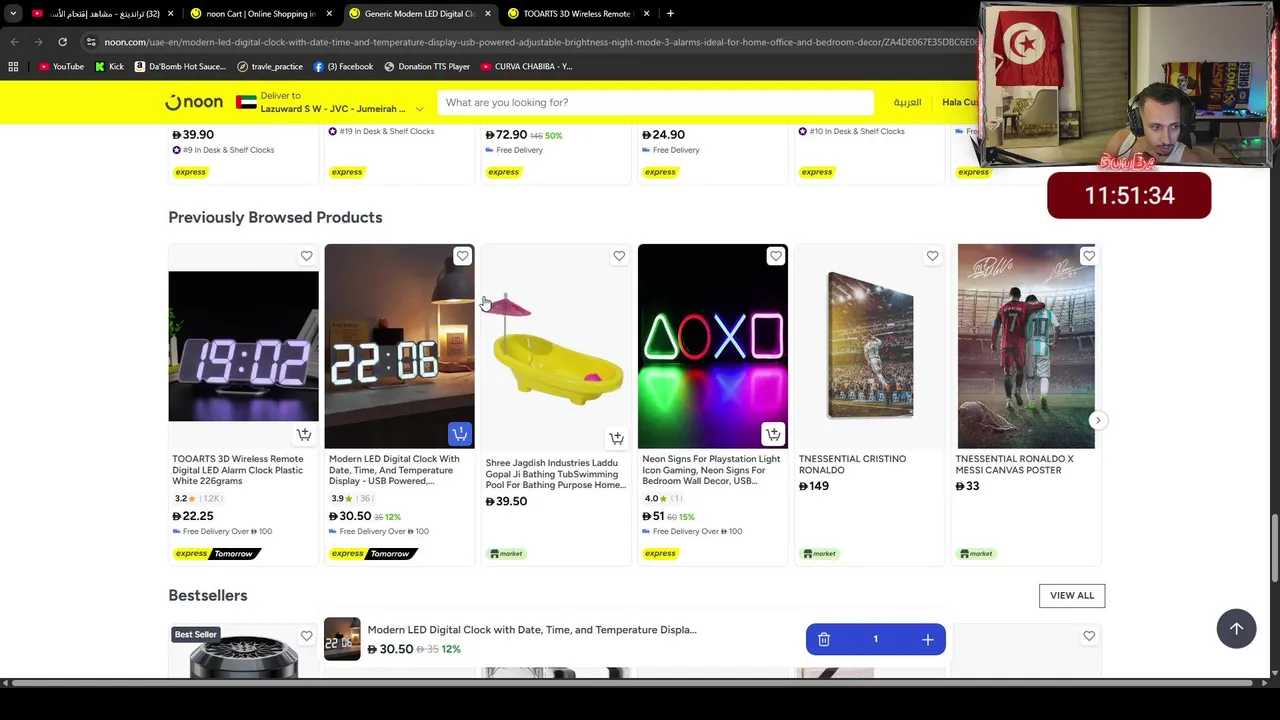Switch to noon Cart Online Shopping tab
The image size is (1280, 720).
pyautogui.click(x=260, y=13)
